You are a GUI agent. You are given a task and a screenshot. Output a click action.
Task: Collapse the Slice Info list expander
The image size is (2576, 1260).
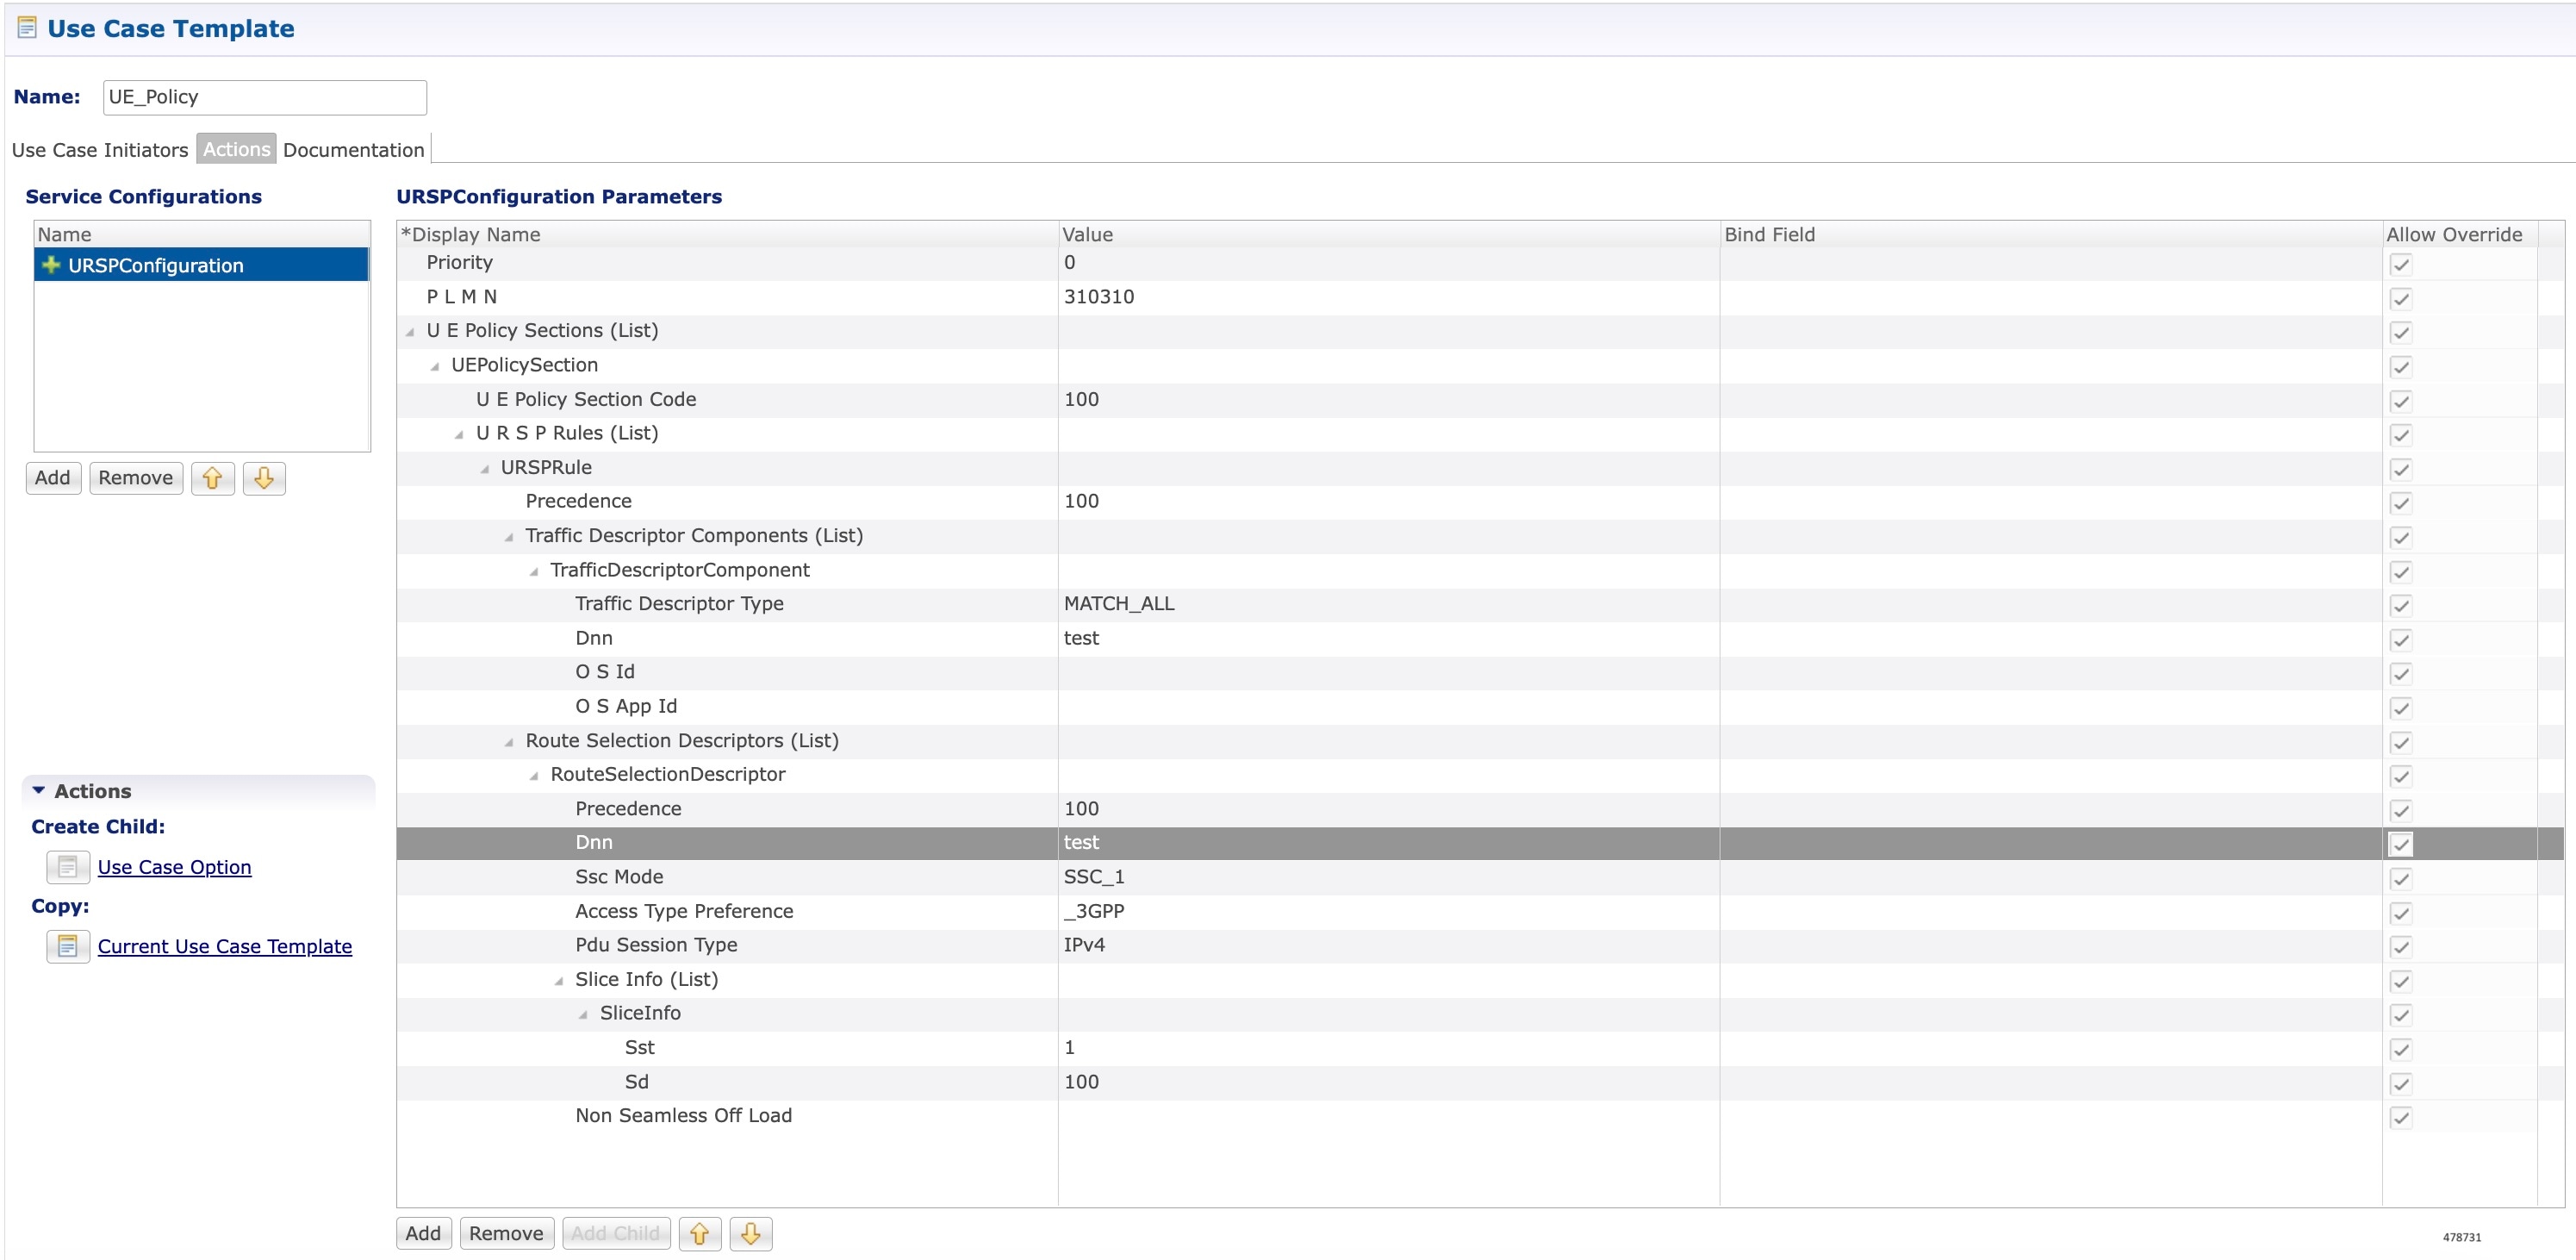(559, 981)
